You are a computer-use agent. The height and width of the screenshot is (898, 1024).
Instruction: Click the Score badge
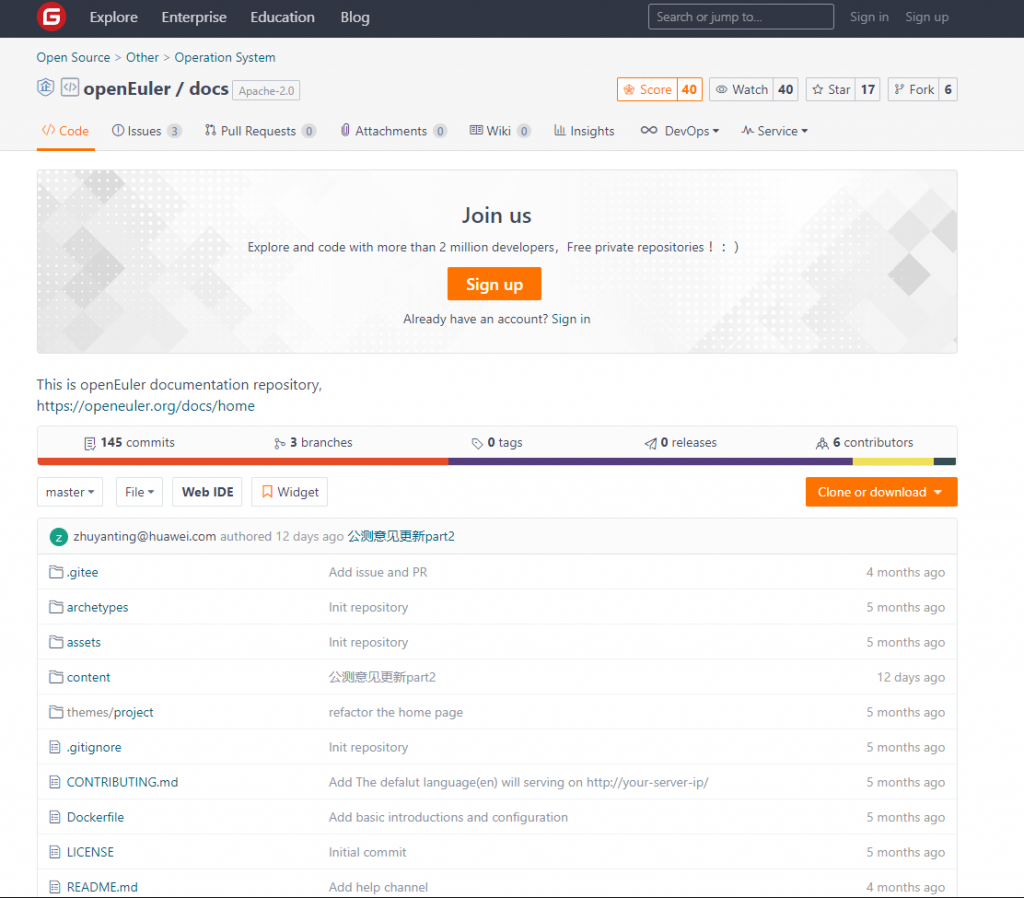647,90
